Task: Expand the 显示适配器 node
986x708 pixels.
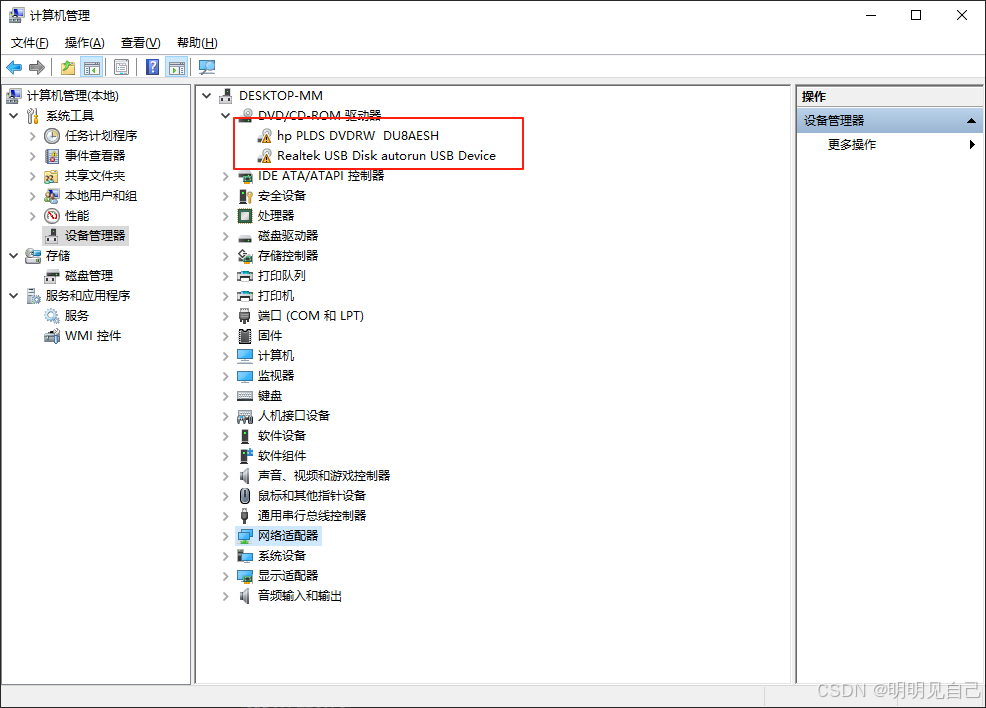Action: 226,576
